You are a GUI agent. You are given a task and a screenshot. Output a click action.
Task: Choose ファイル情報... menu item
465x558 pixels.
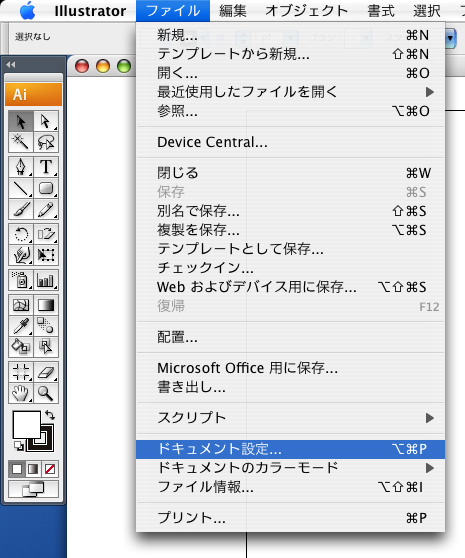pos(290,487)
